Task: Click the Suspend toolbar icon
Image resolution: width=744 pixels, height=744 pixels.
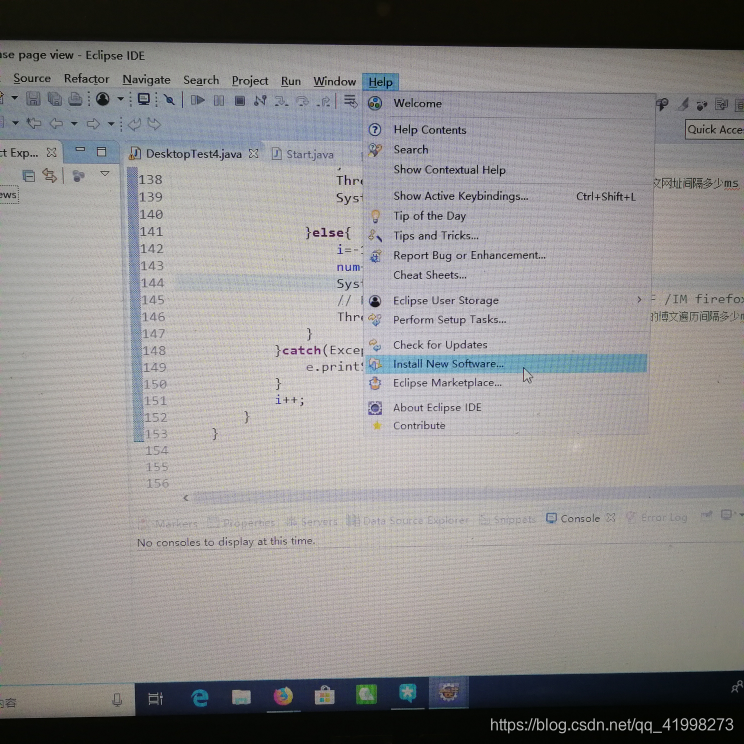Action: click(219, 100)
